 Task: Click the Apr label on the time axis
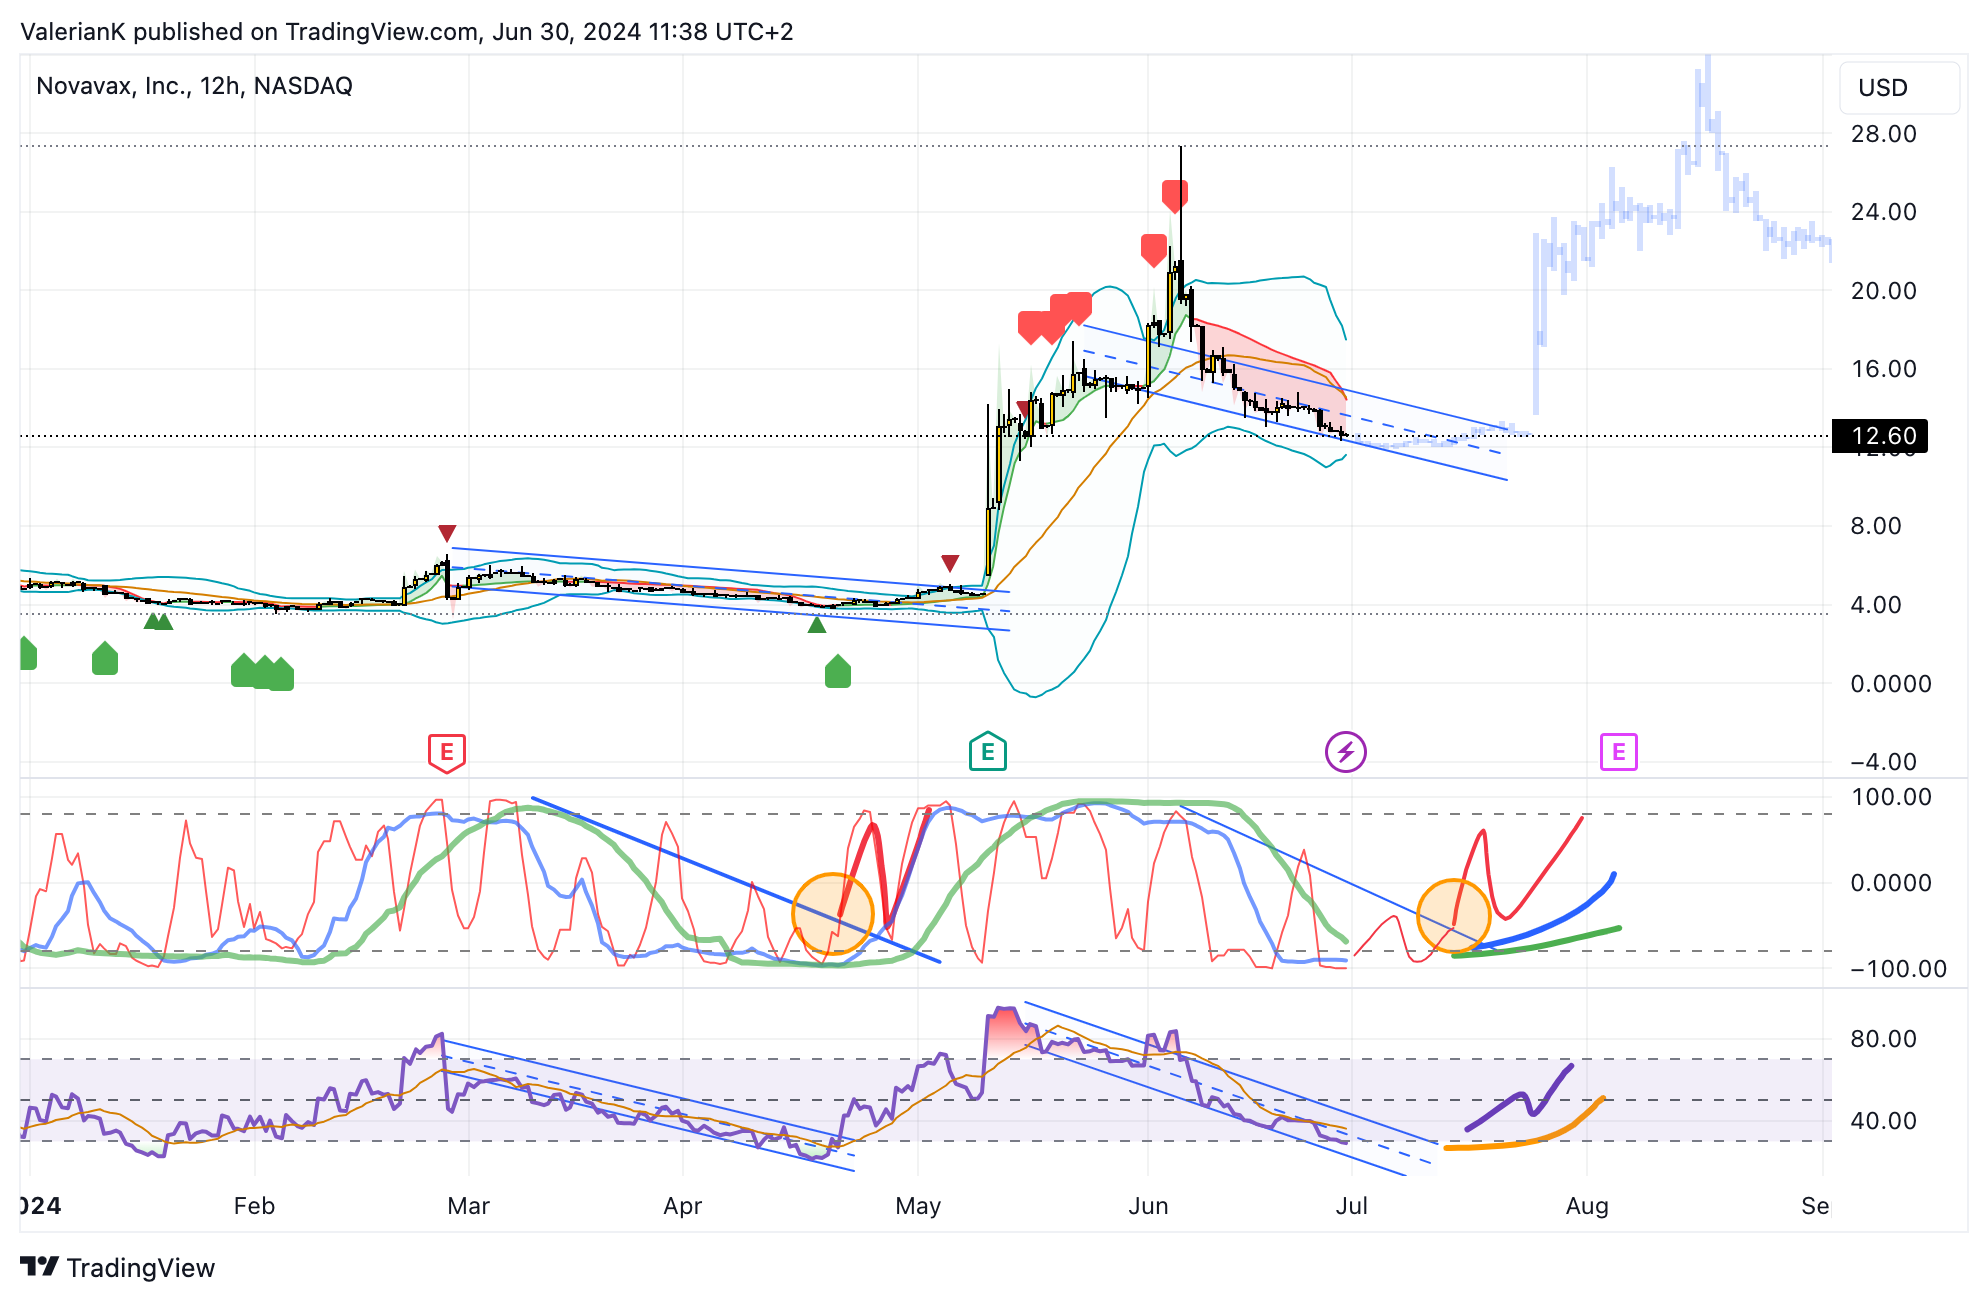click(683, 1206)
